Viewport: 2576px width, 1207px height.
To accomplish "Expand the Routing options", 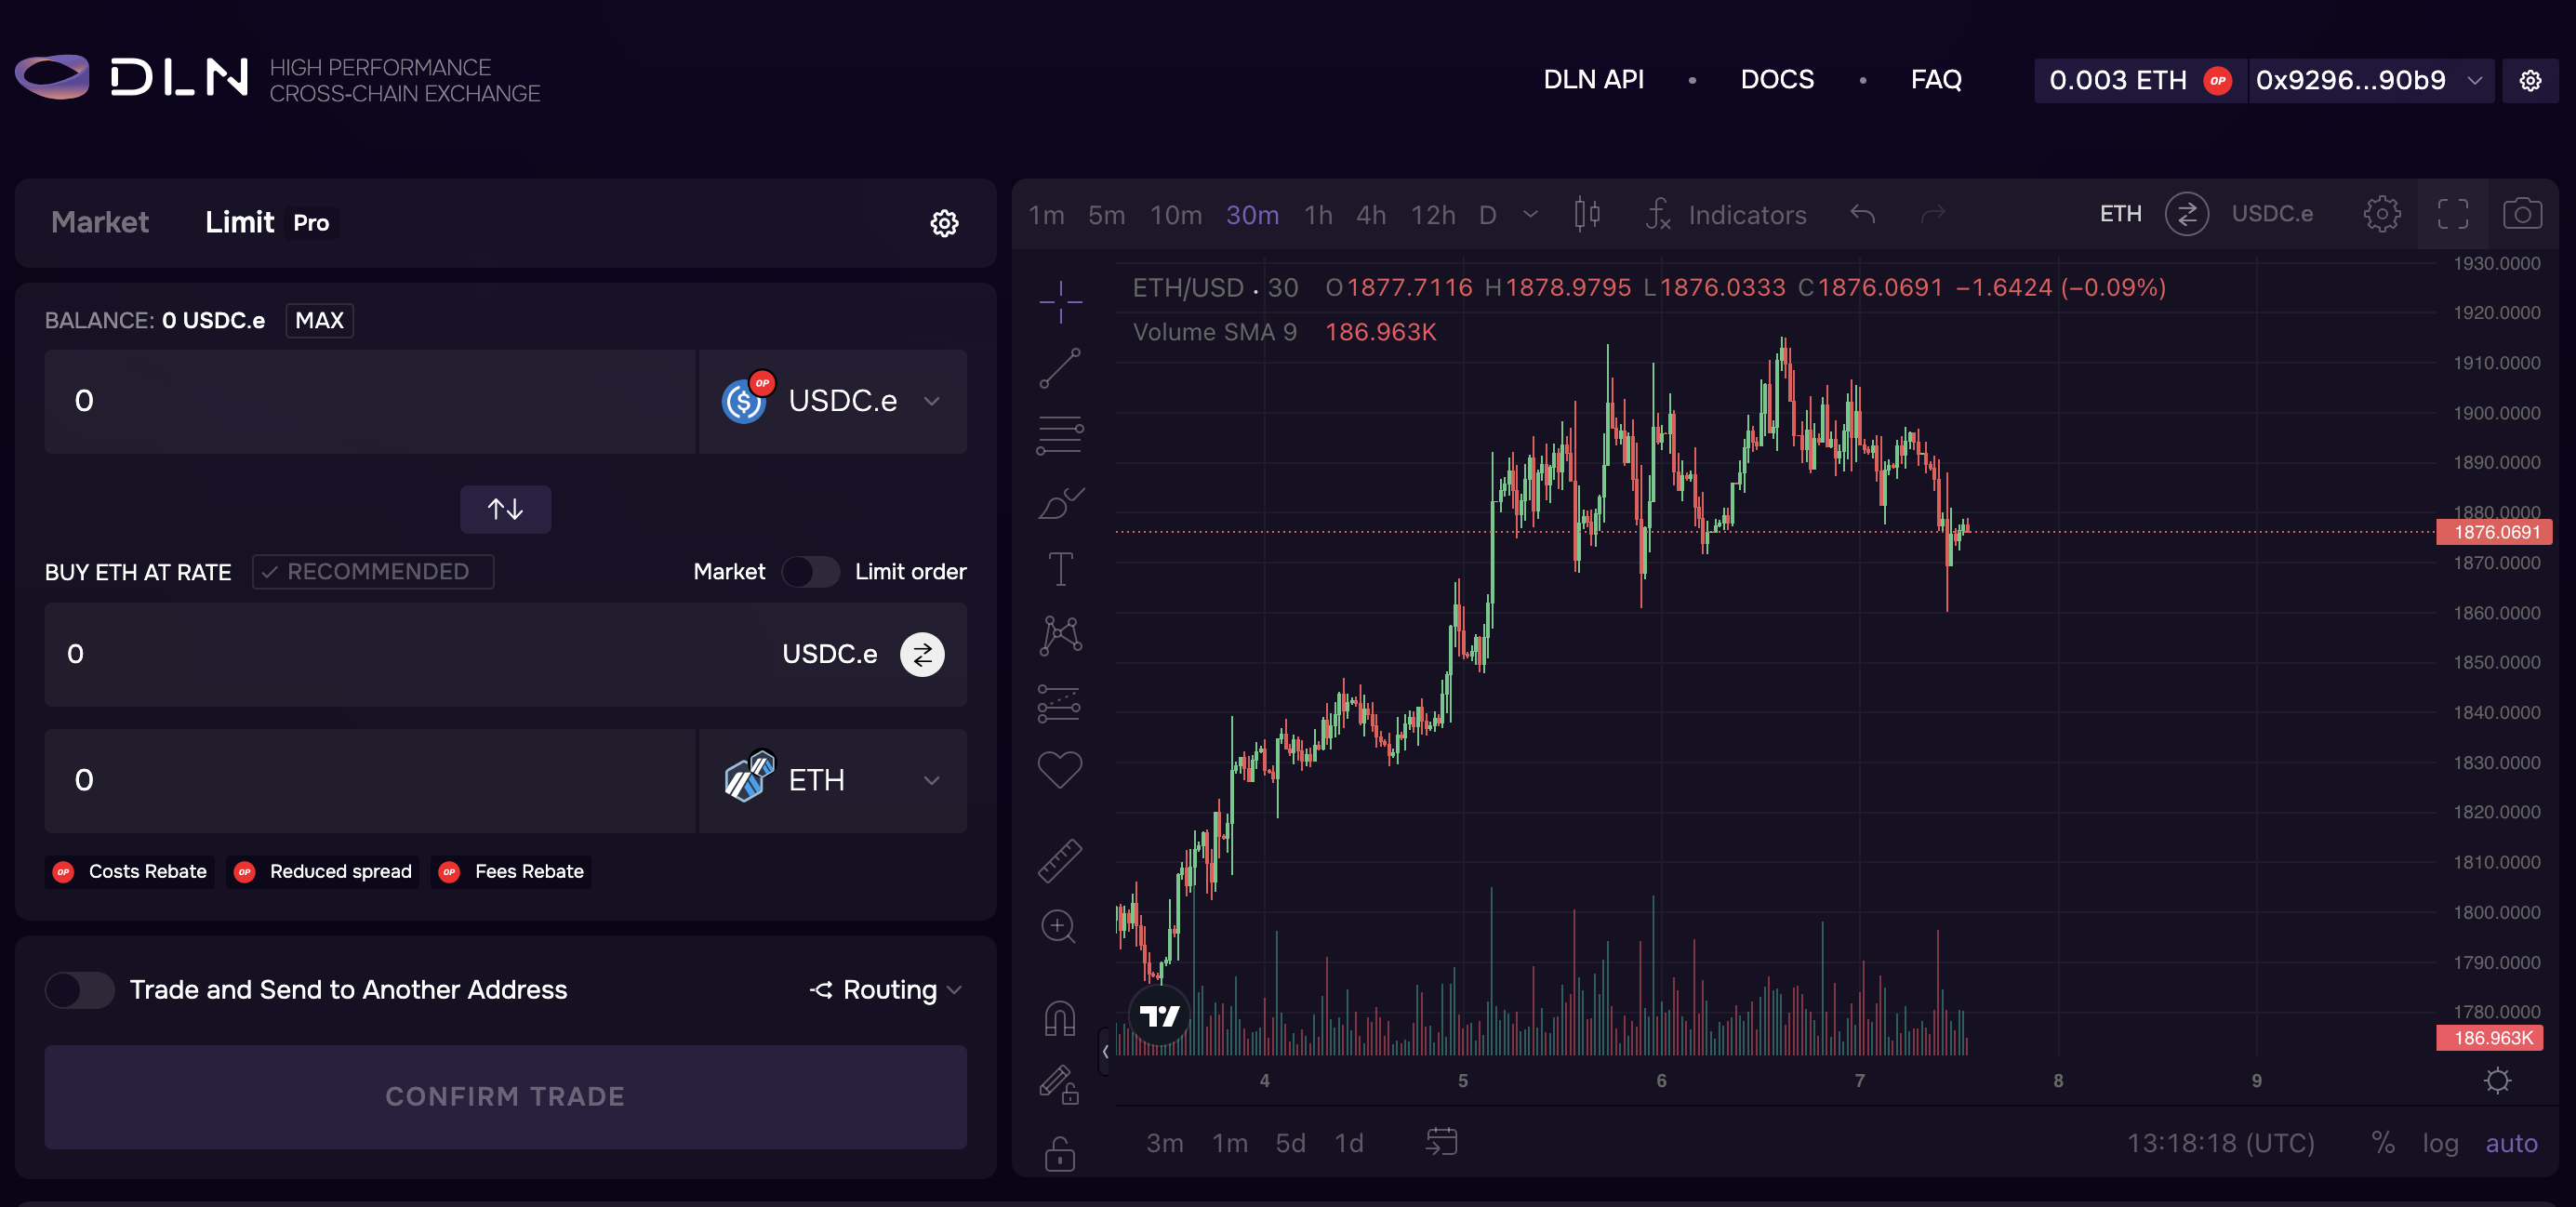I will click(x=886, y=990).
